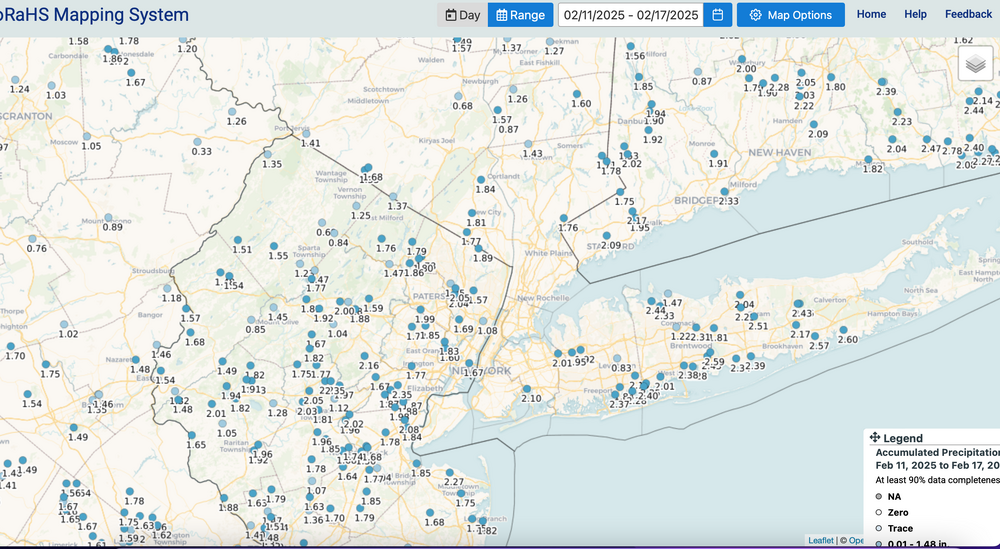Select the 1.28 station marker
Image resolution: width=1000 pixels, height=549 pixels.
pyautogui.click(x=273, y=404)
